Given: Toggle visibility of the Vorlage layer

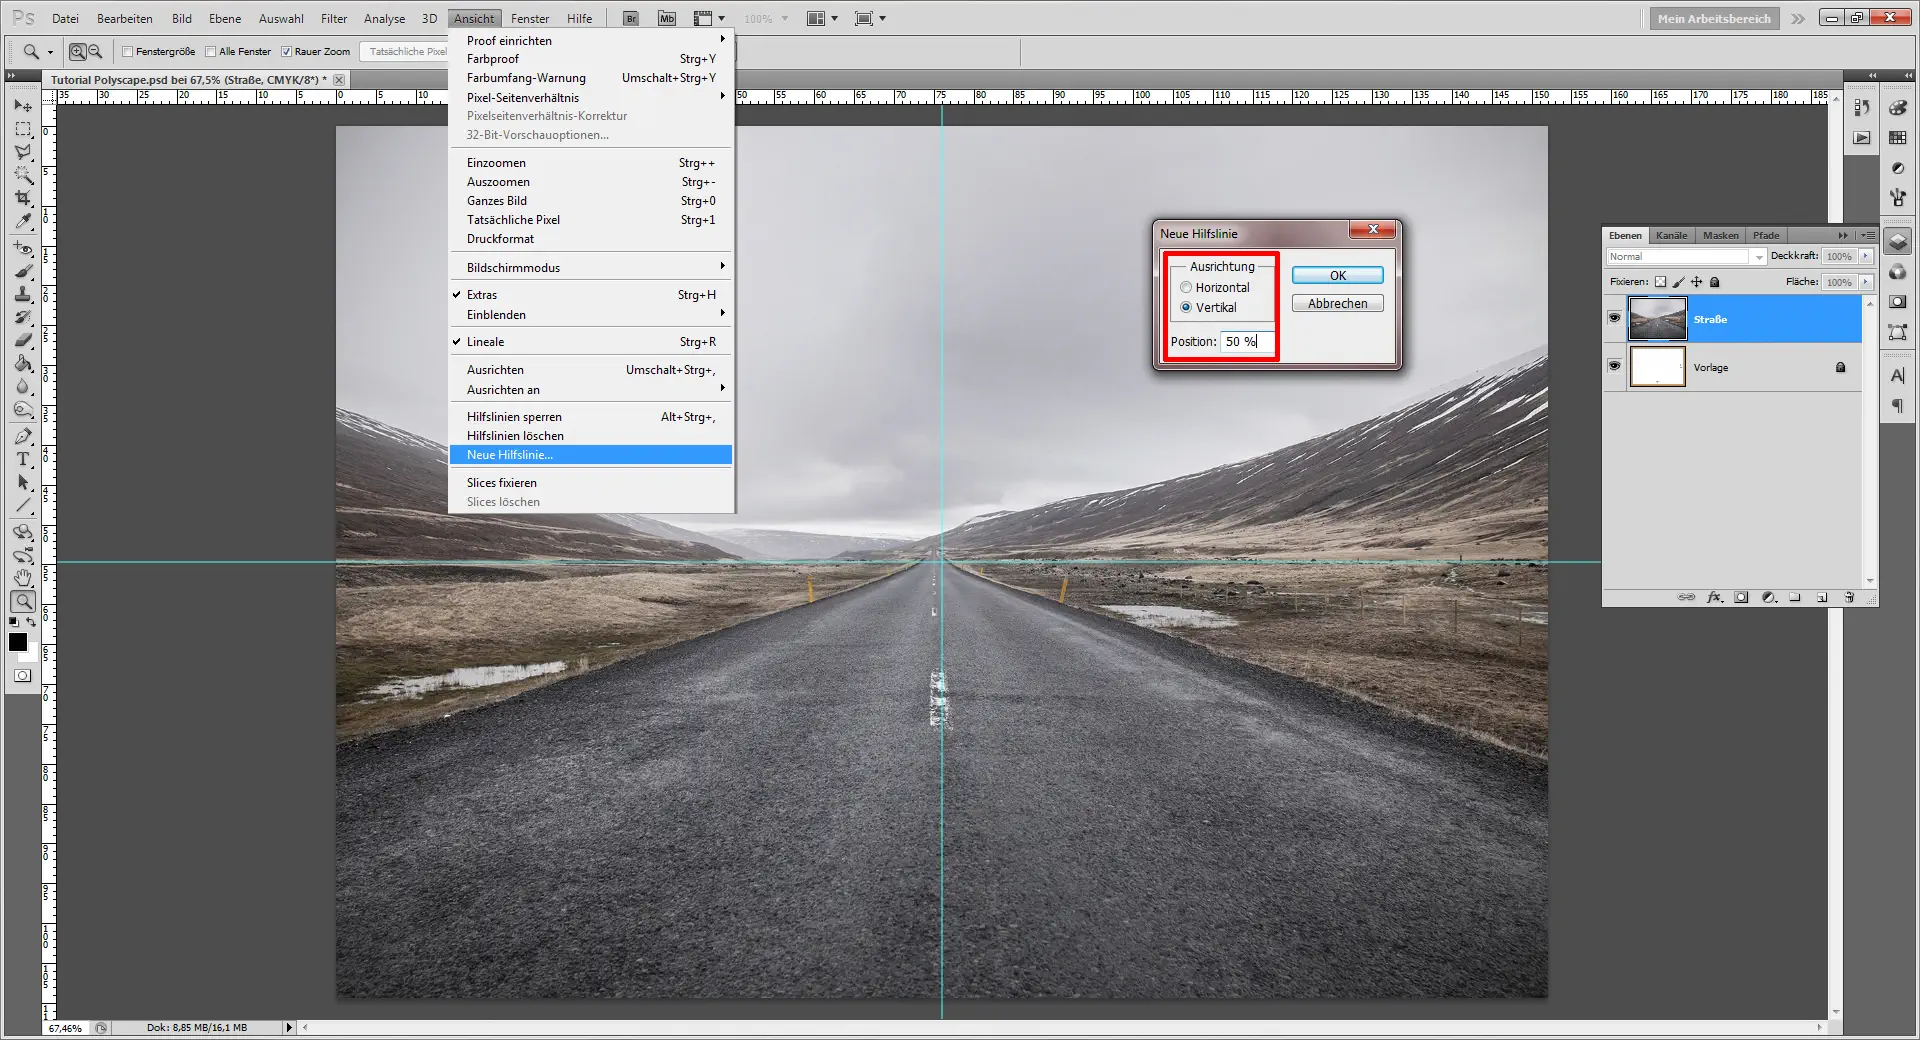Looking at the screenshot, I should (x=1614, y=367).
